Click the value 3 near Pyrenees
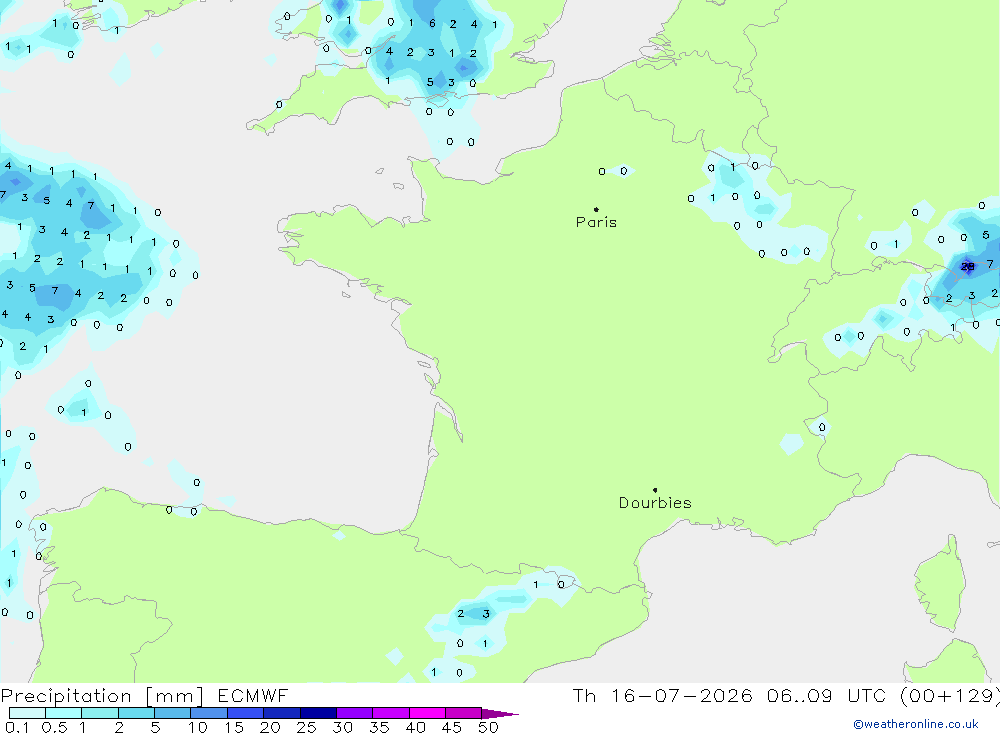This screenshot has width=1000, height=733. tap(486, 614)
